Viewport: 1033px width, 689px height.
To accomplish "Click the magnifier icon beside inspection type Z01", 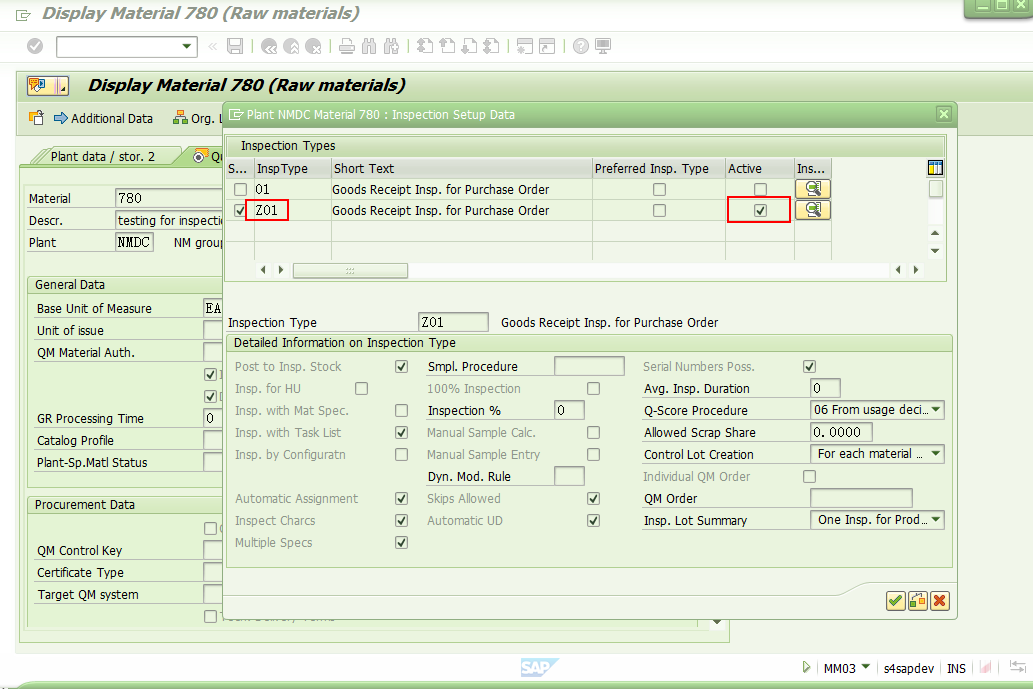I will [812, 210].
